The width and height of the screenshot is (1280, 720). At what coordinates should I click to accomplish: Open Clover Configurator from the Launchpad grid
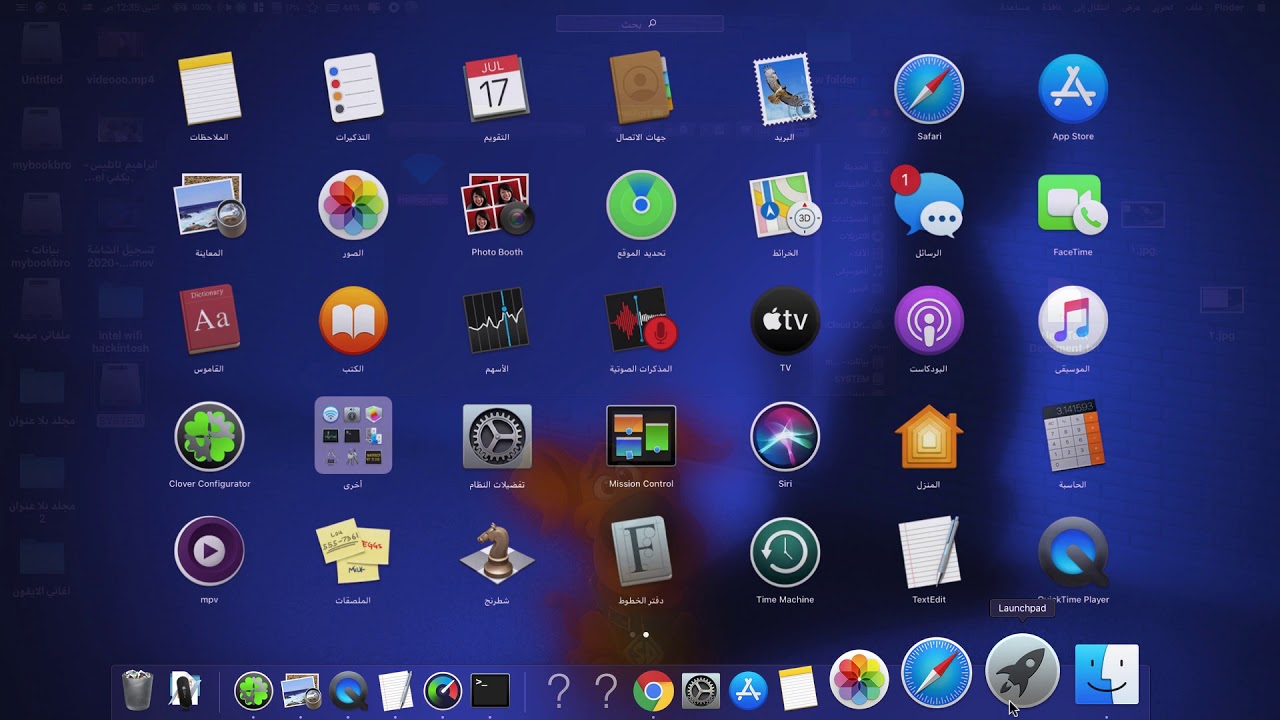click(x=209, y=437)
